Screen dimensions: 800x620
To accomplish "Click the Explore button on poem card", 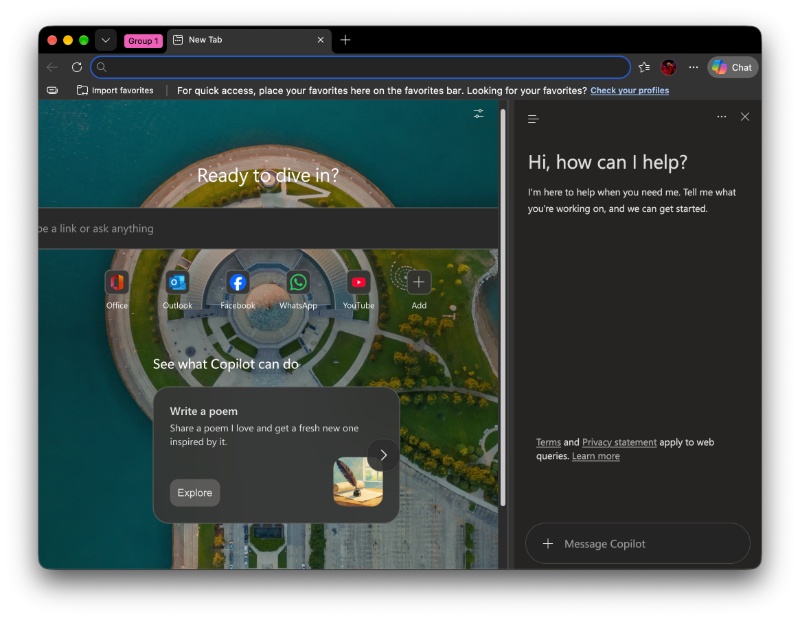I will click(x=195, y=492).
